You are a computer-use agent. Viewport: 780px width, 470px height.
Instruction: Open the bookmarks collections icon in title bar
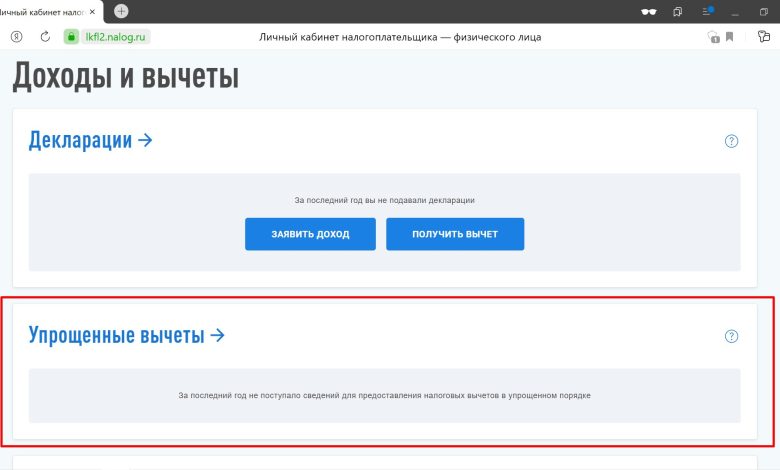coord(678,11)
